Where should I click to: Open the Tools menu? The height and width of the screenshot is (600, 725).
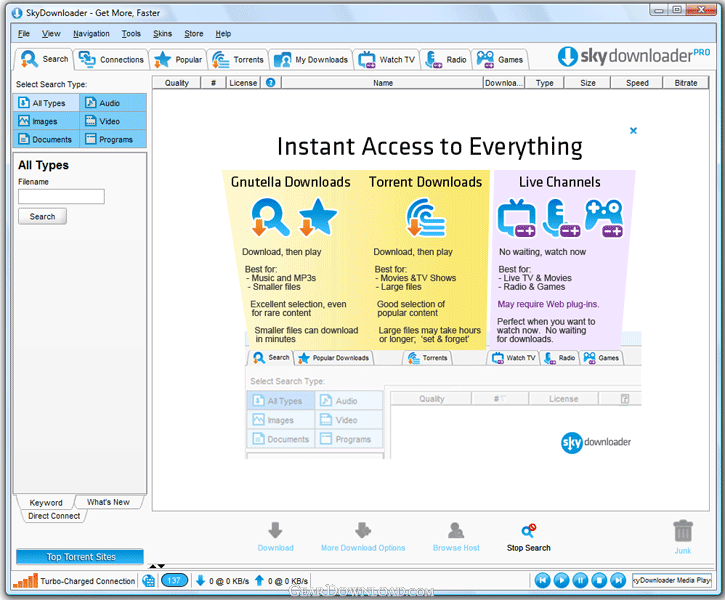[x=131, y=34]
